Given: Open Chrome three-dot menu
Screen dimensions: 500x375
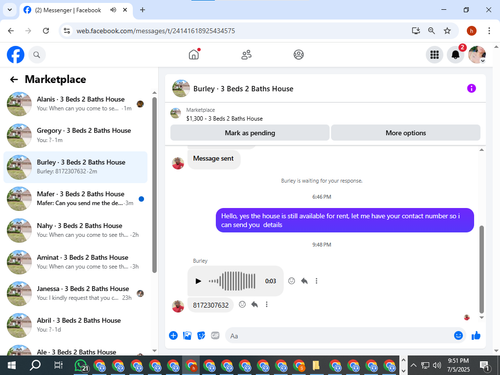Looking at the screenshot, I should coord(489,31).
